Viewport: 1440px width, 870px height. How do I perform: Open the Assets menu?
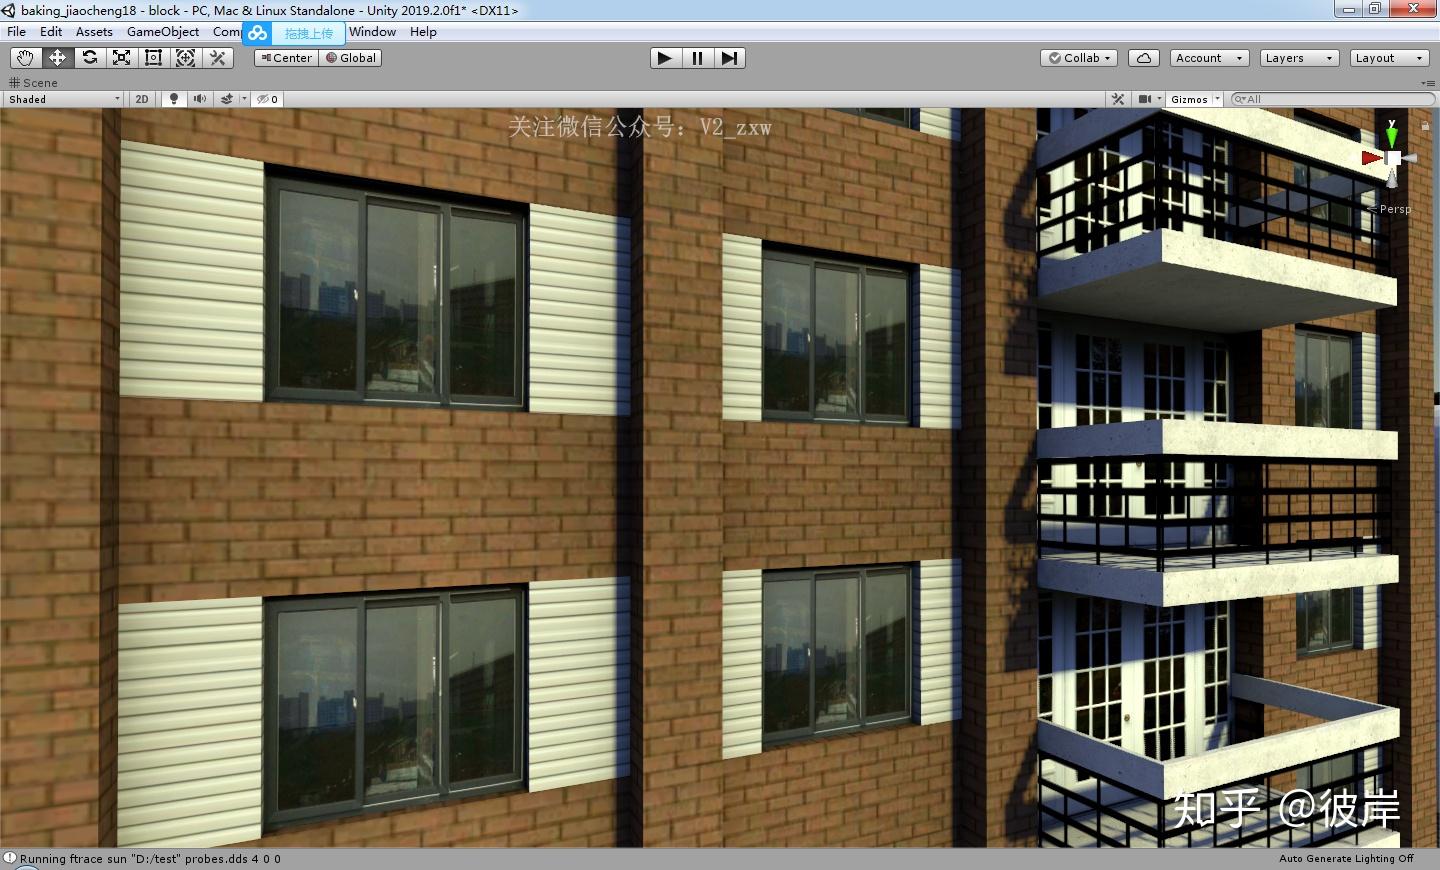pos(94,32)
